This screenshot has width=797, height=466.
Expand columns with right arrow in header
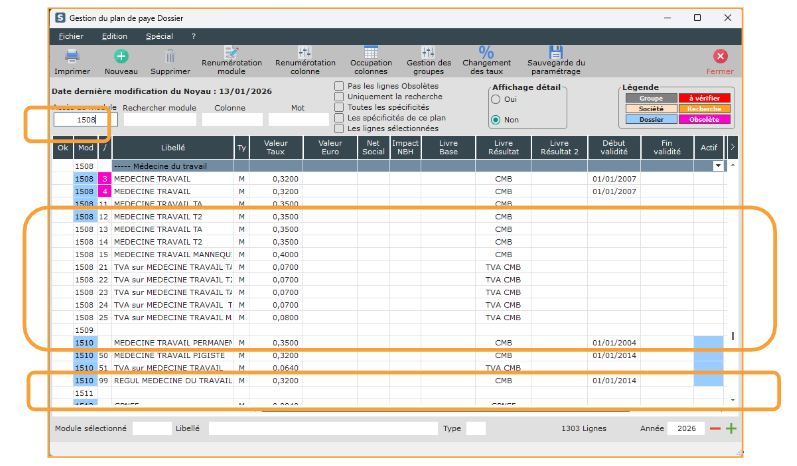734,147
